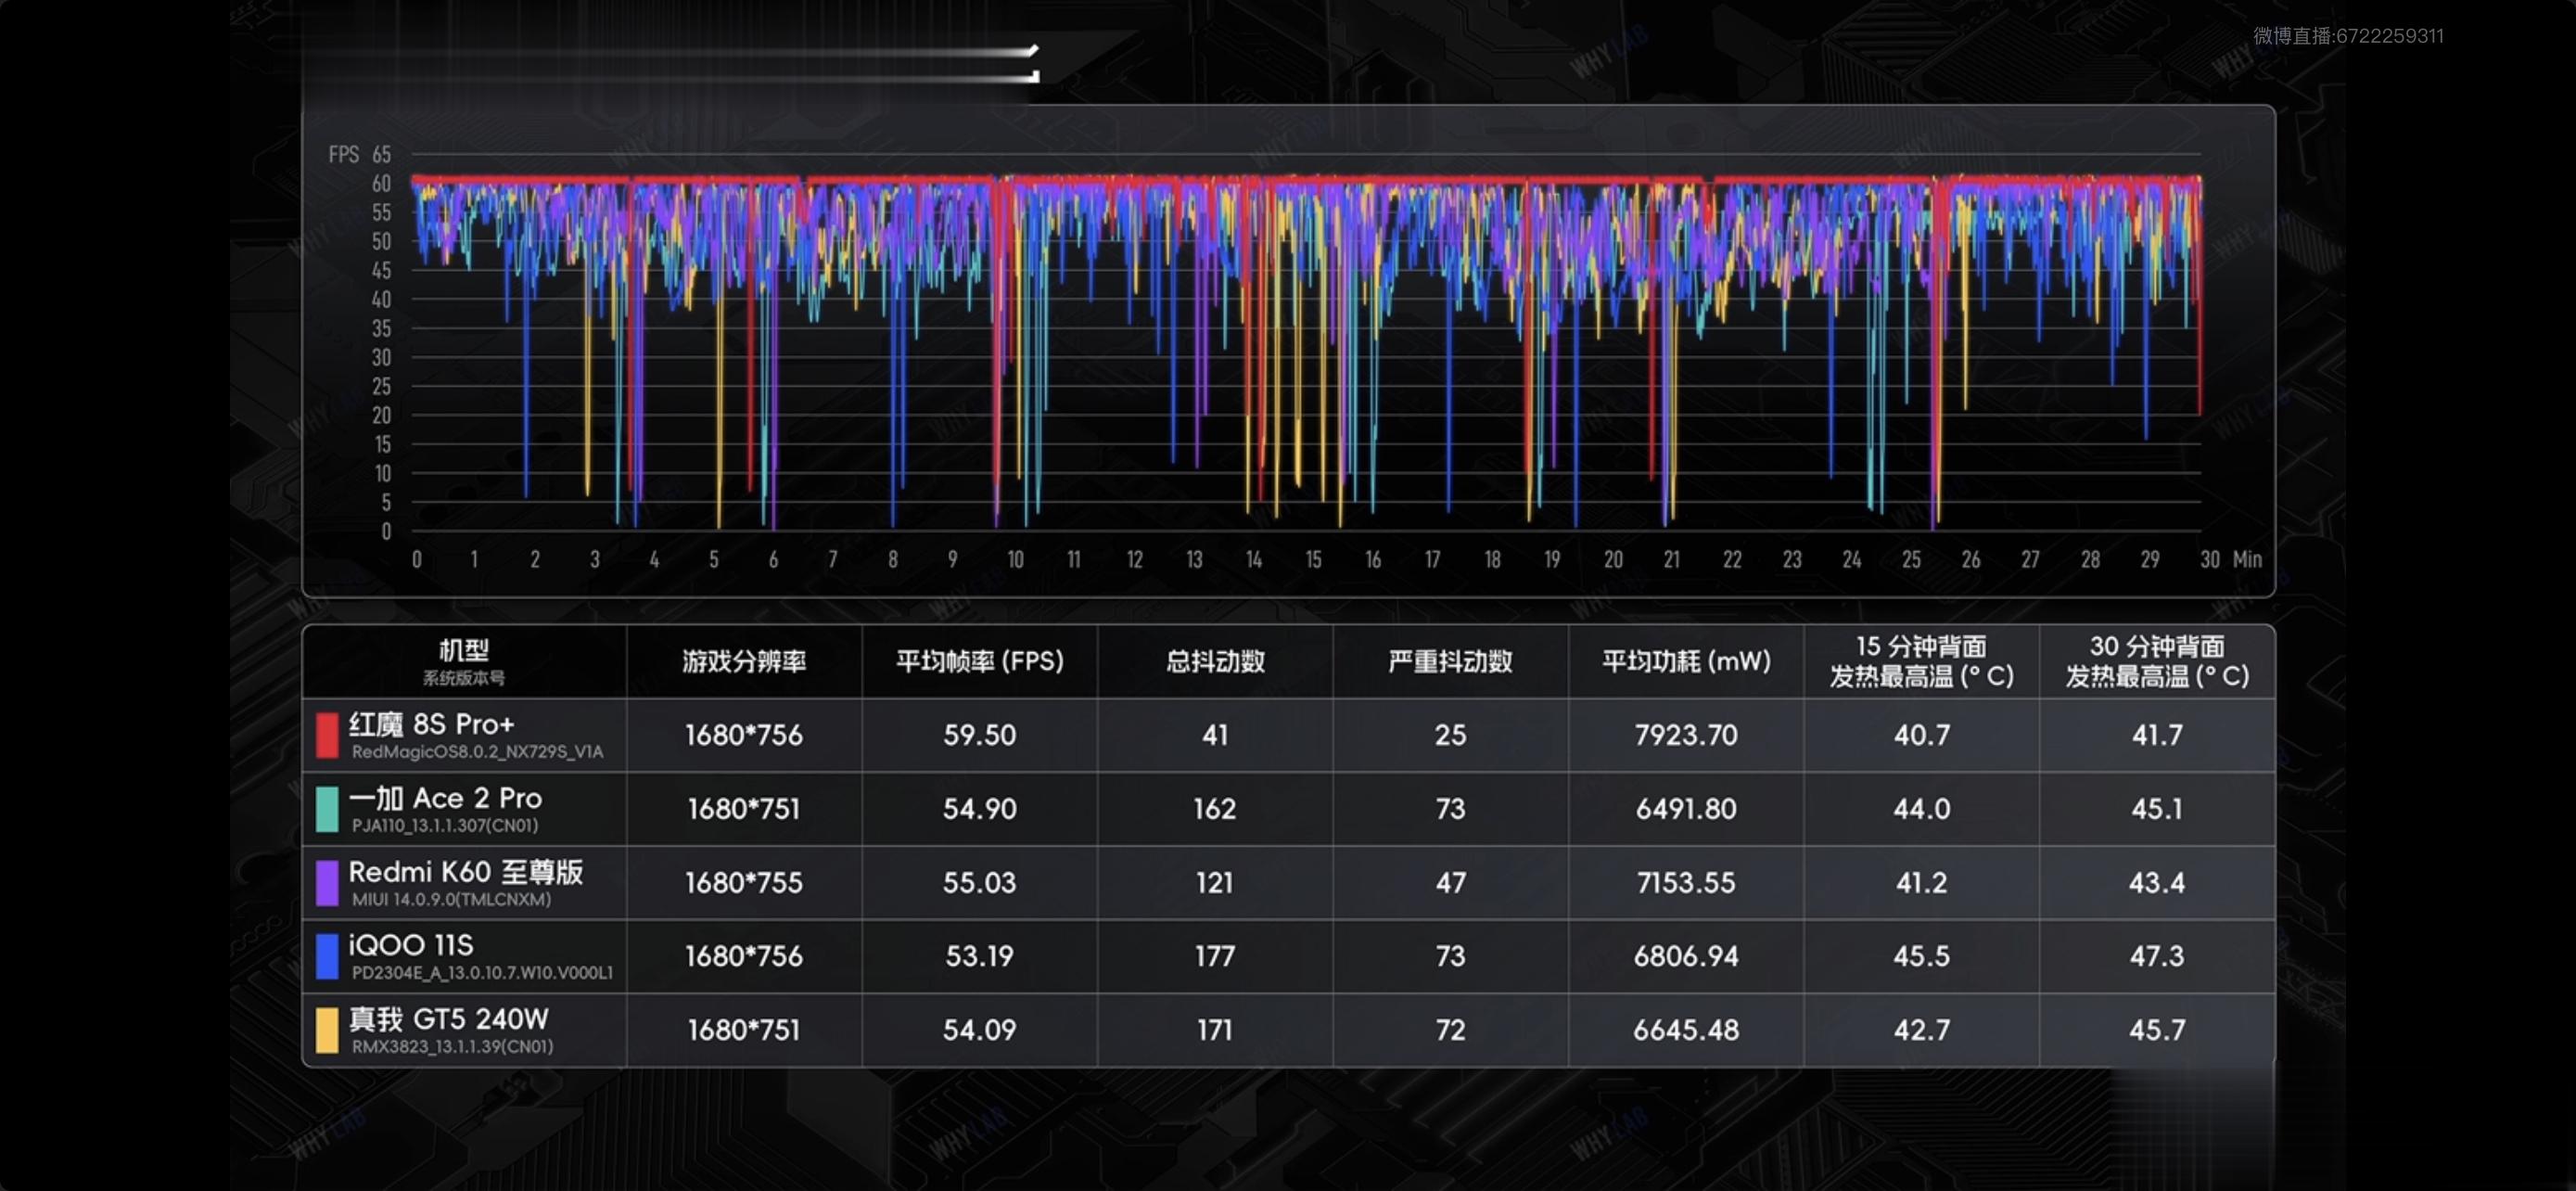The height and width of the screenshot is (1191, 2576).
Task: Click the 7923.70 power consumption value
Action: (x=1686, y=735)
